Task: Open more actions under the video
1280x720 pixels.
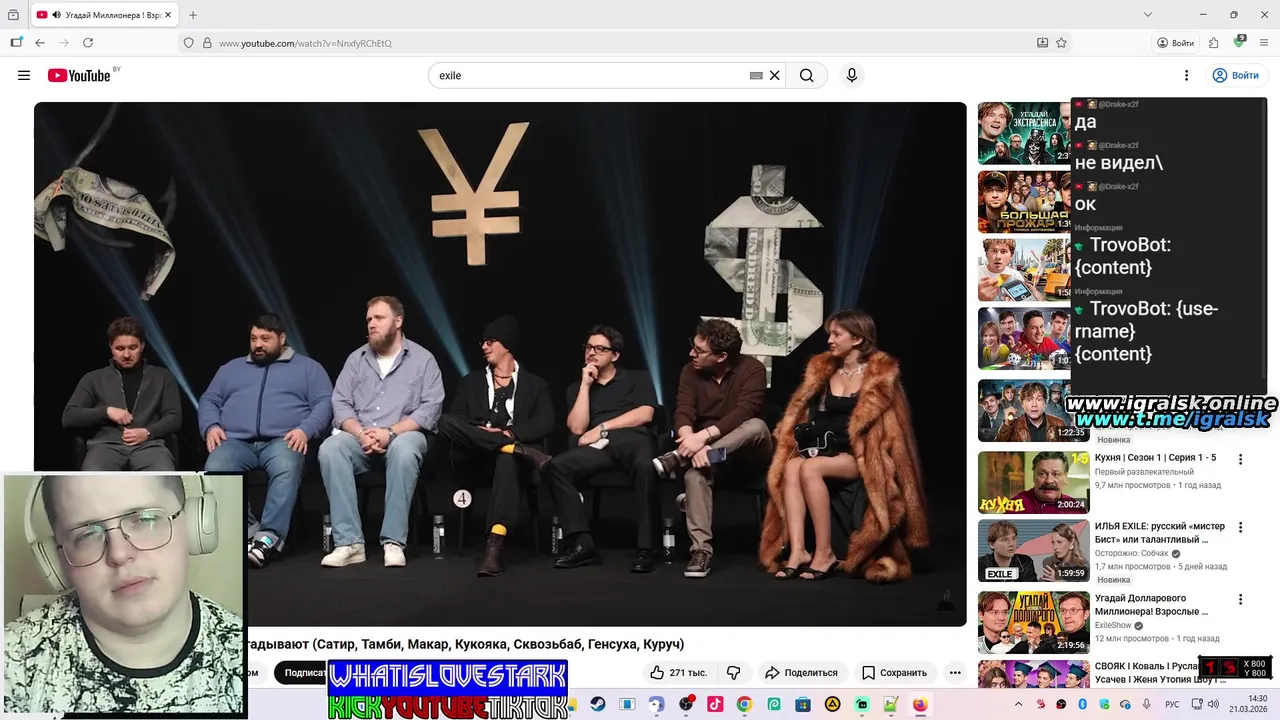Action: pyautogui.click(x=955, y=673)
